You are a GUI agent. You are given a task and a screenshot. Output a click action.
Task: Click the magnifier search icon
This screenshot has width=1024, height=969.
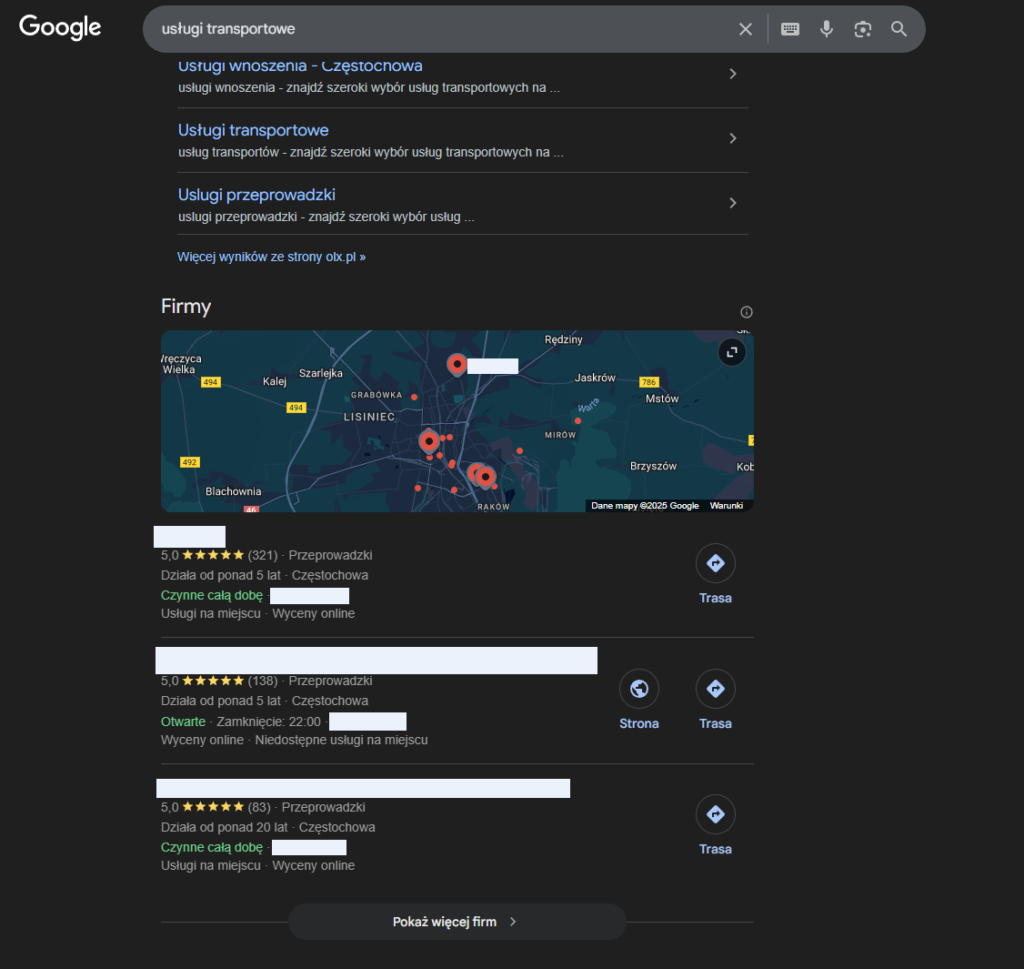(x=899, y=29)
